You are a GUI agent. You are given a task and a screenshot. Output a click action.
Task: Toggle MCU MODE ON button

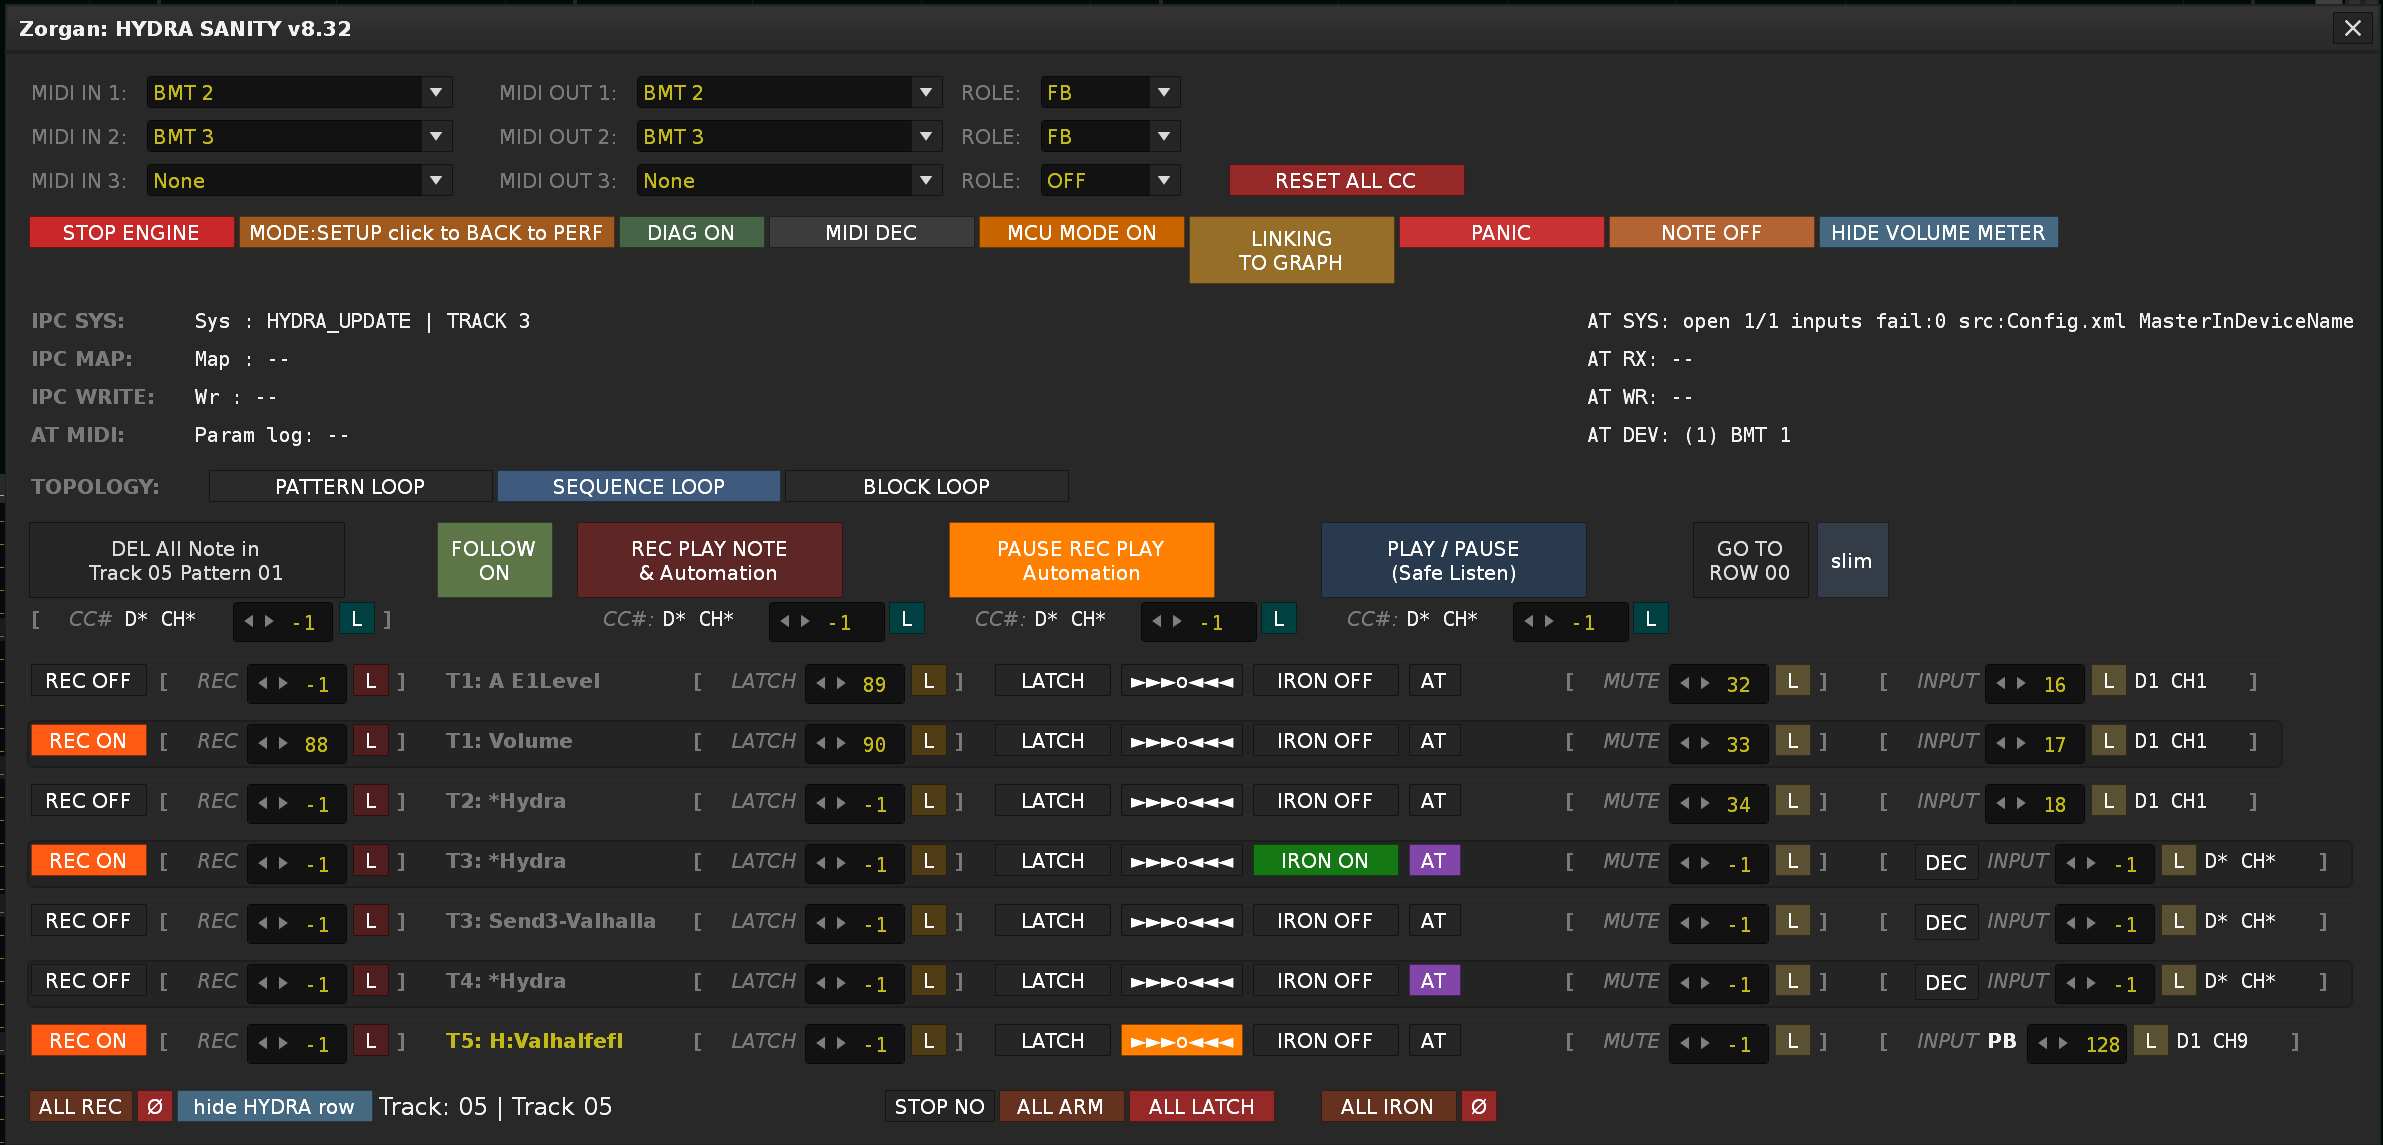point(1081,233)
